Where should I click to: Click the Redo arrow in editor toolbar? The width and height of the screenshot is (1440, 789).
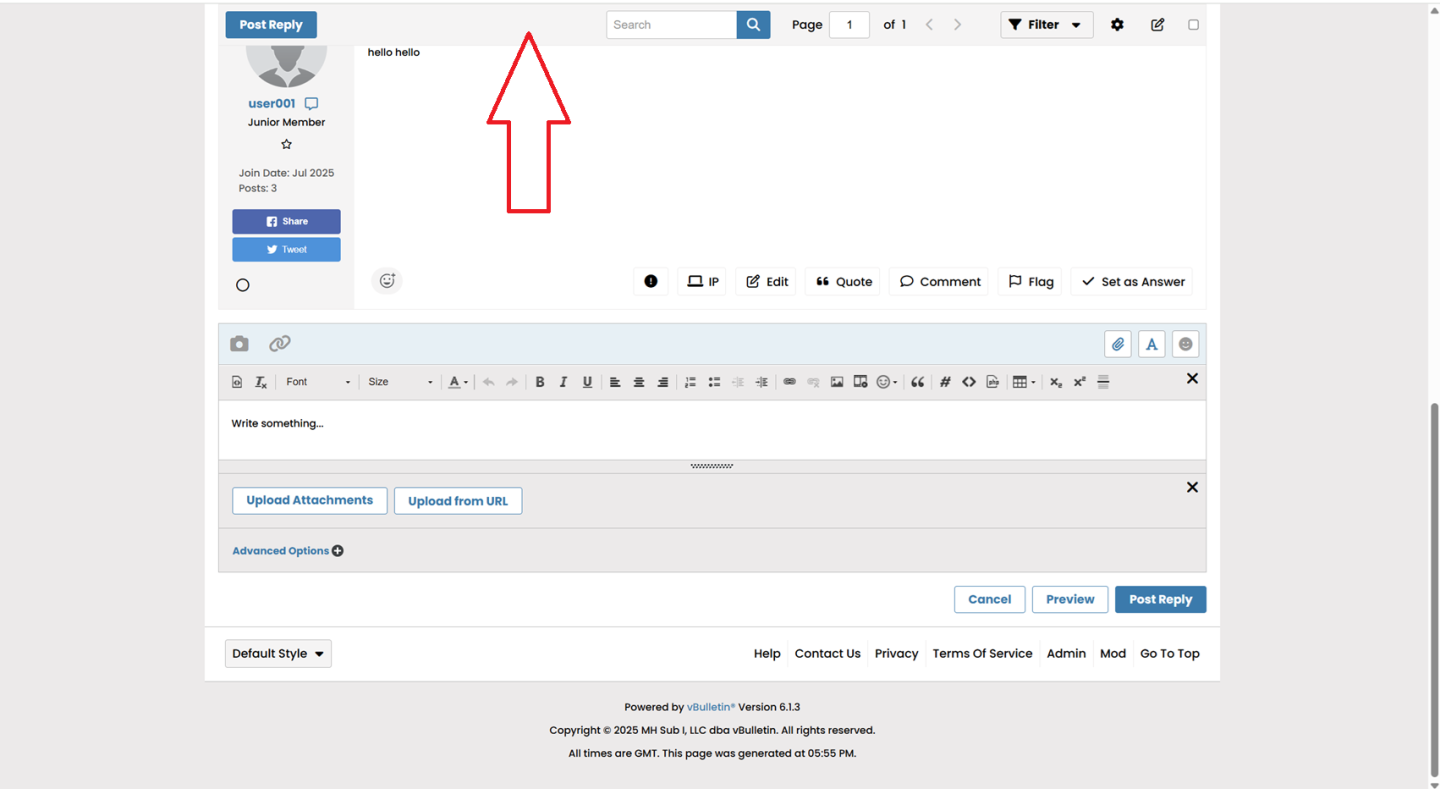(x=512, y=382)
